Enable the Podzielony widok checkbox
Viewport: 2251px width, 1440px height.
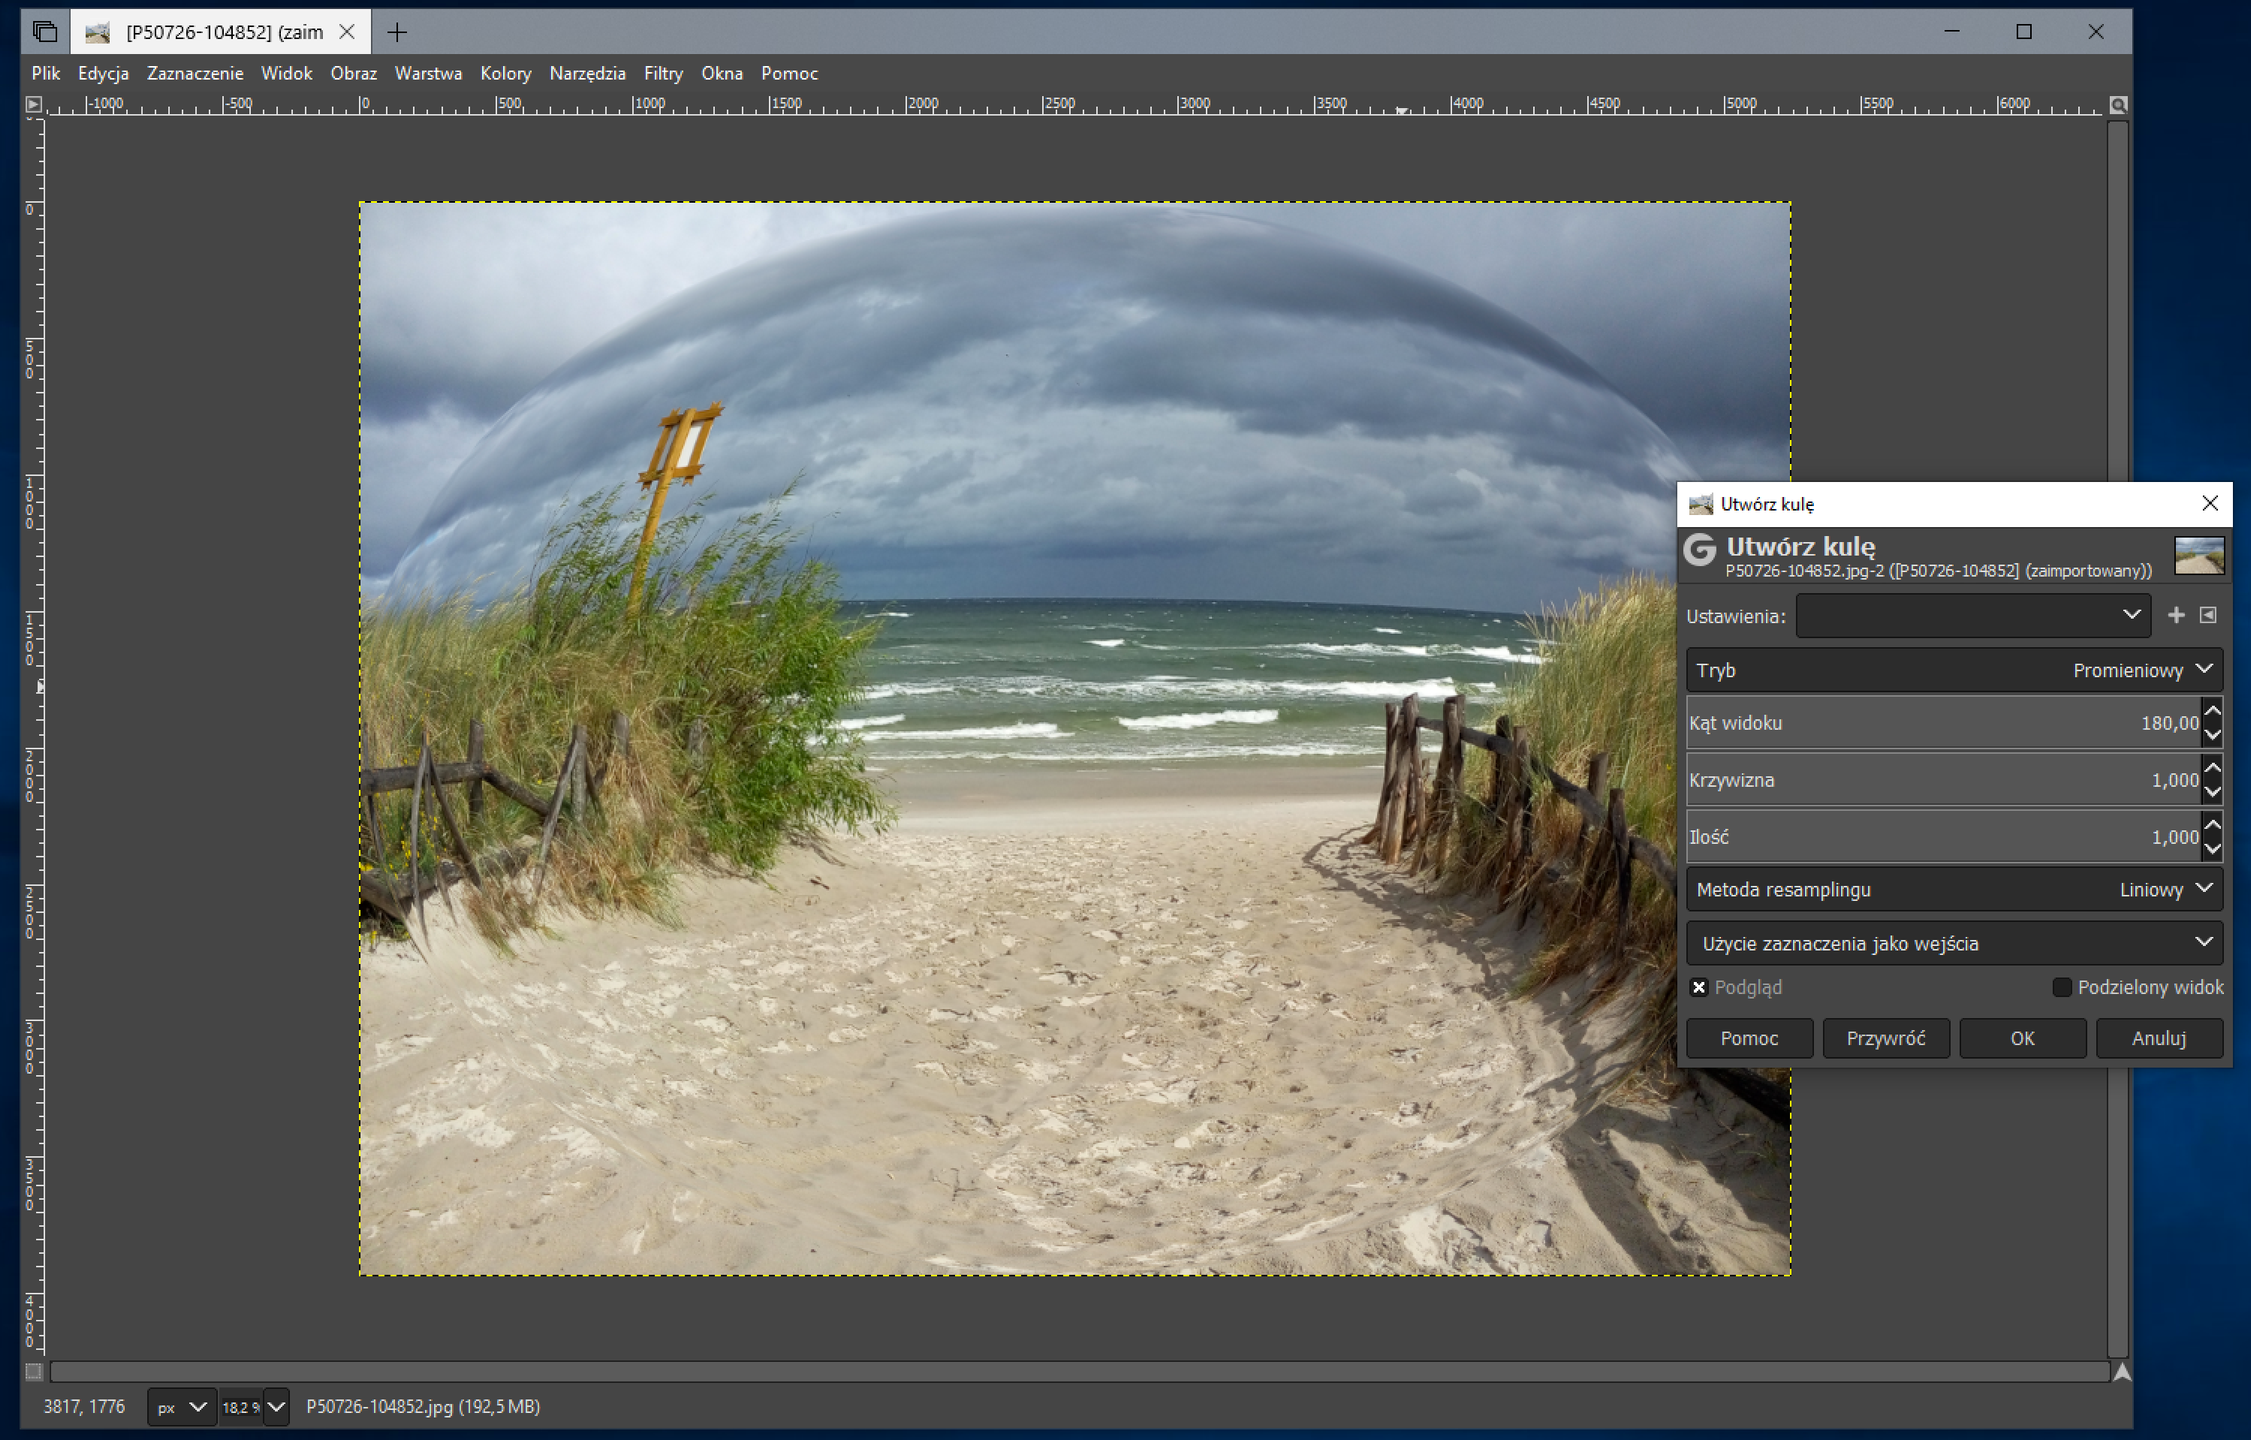pos(2062,987)
